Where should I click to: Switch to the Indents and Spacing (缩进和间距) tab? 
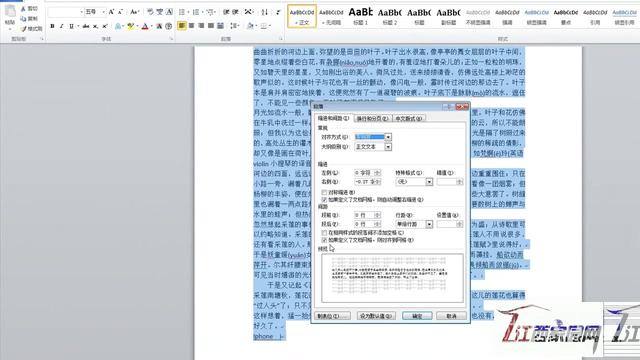[x=334, y=118]
